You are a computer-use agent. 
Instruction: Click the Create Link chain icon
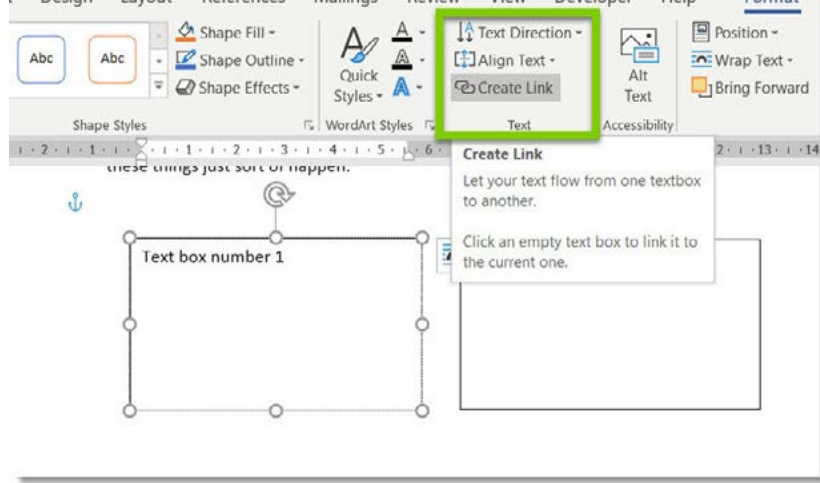pyautogui.click(x=464, y=87)
